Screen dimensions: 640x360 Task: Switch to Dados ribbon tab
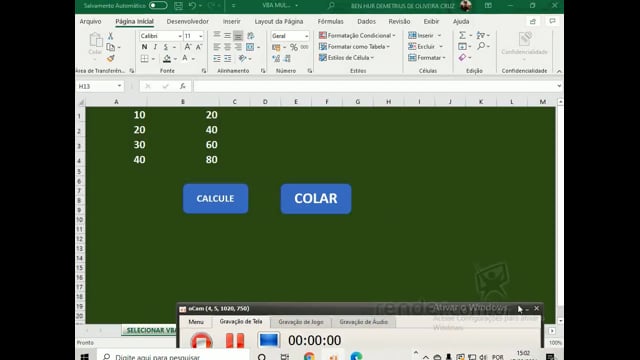pos(366,21)
